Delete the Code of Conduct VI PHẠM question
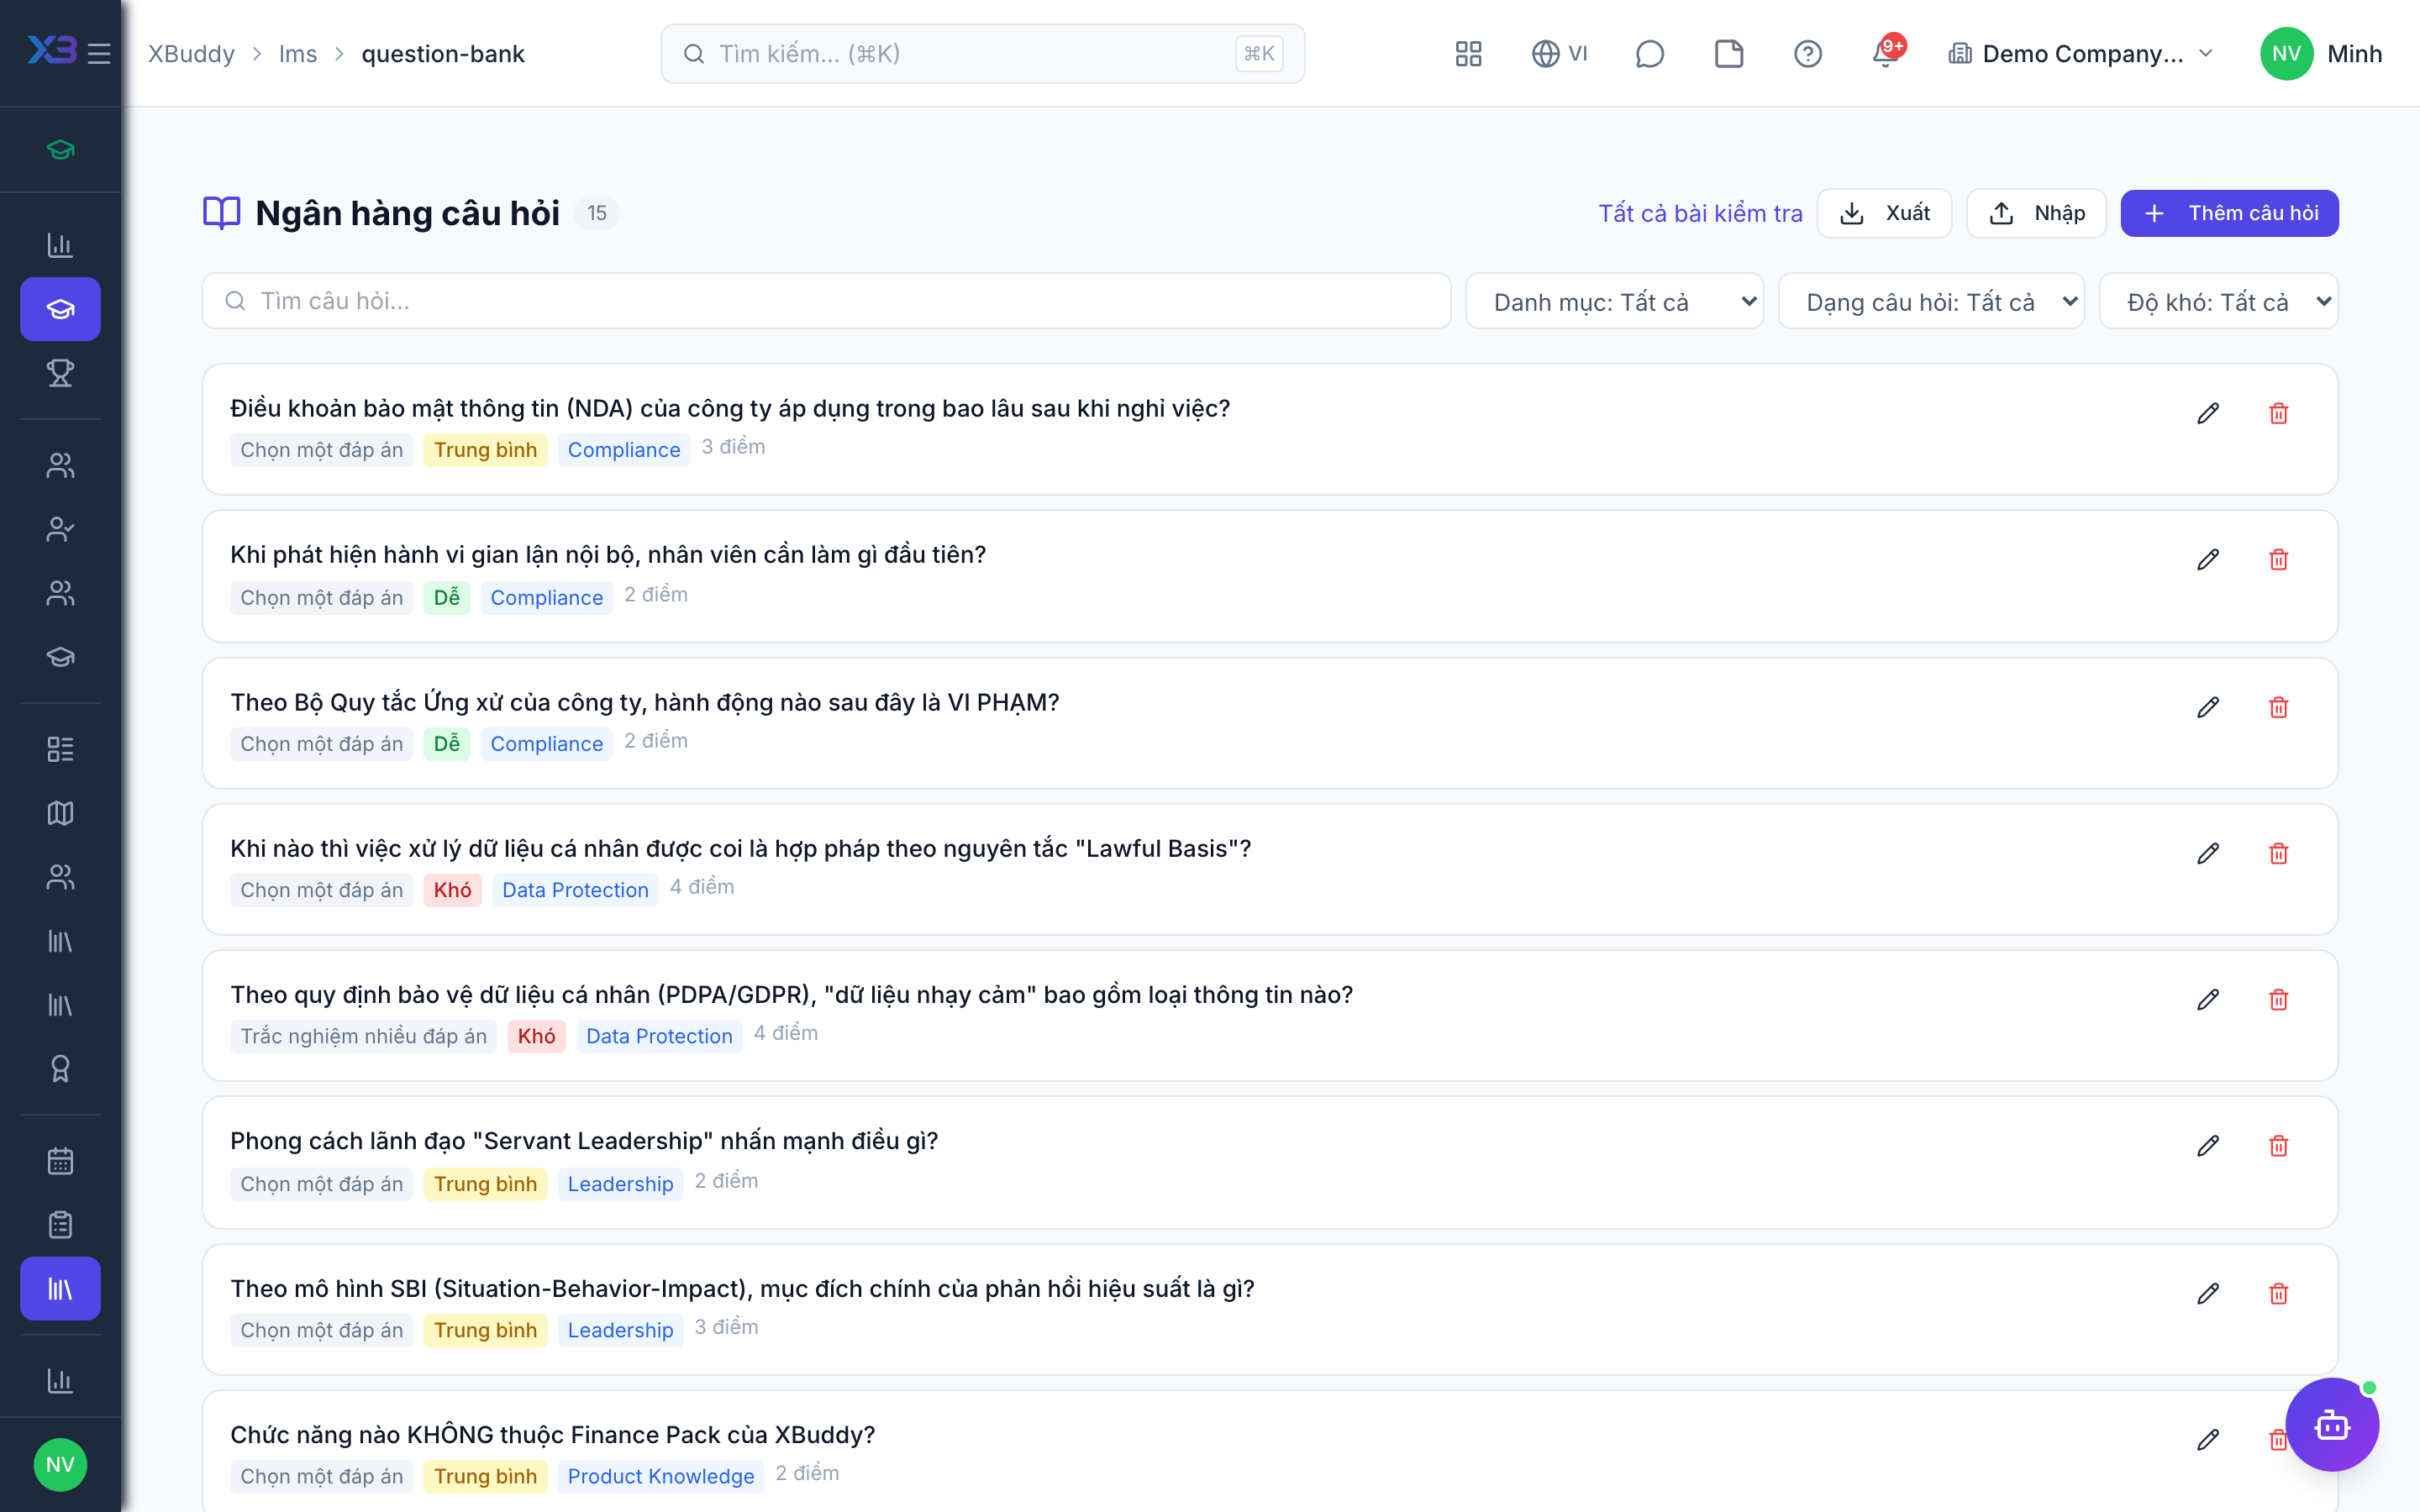This screenshot has height=1512, width=2420. point(2278,707)
